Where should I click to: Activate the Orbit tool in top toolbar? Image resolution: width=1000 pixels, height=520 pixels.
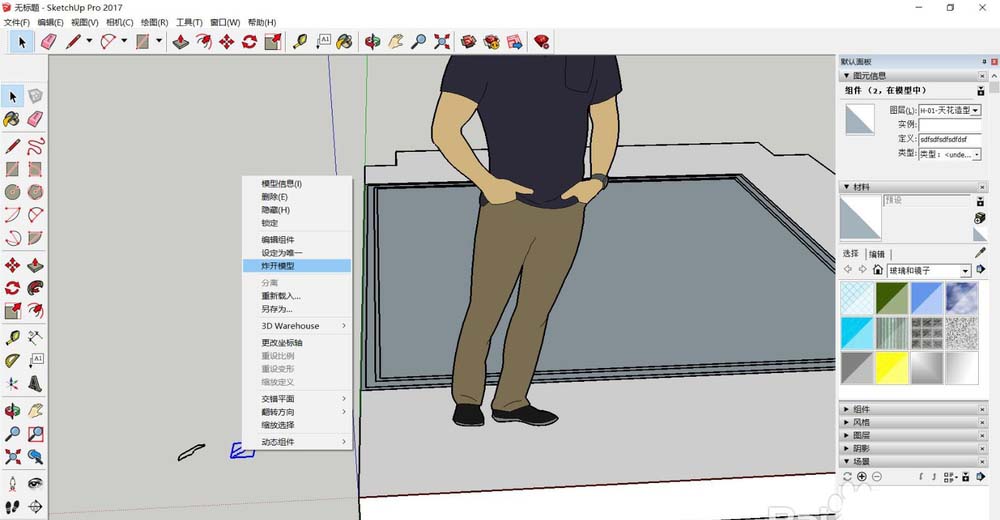(373, 41)
